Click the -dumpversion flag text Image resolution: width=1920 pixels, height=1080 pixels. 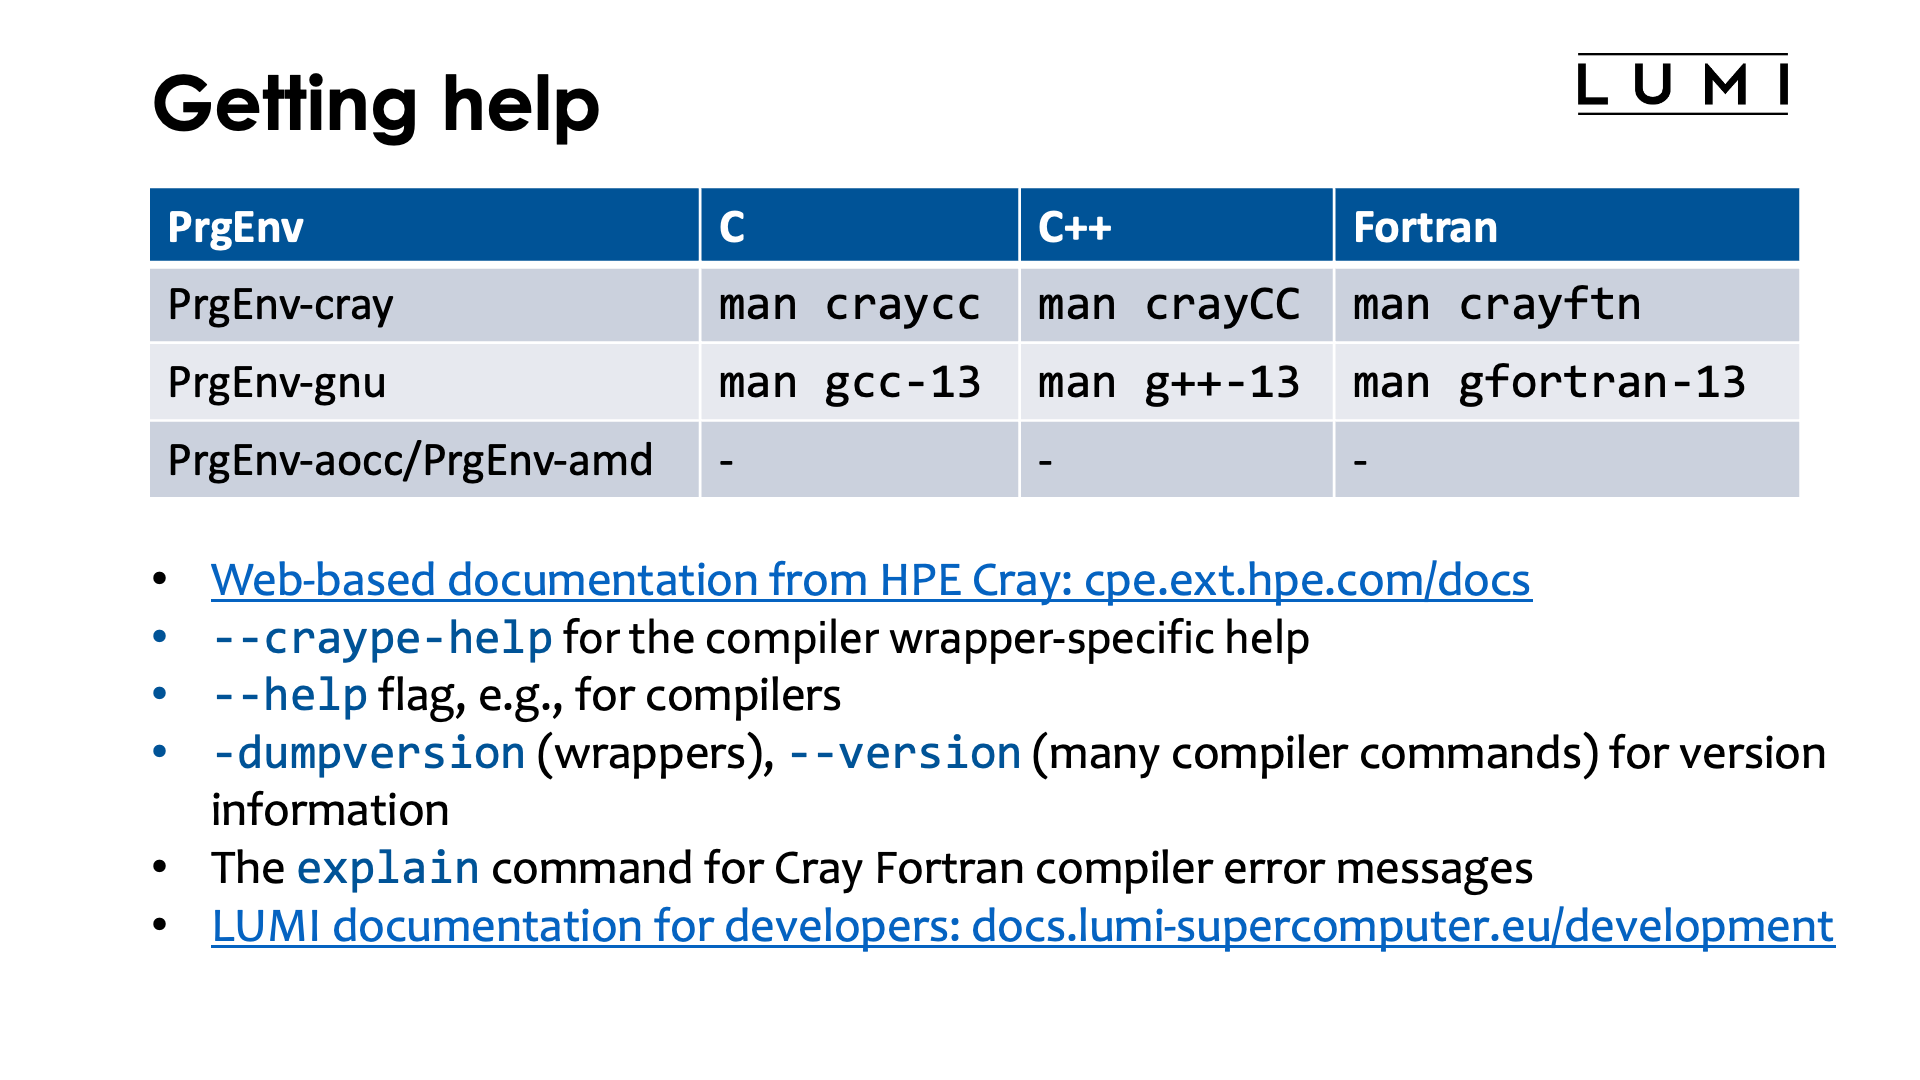pos(369,754)
